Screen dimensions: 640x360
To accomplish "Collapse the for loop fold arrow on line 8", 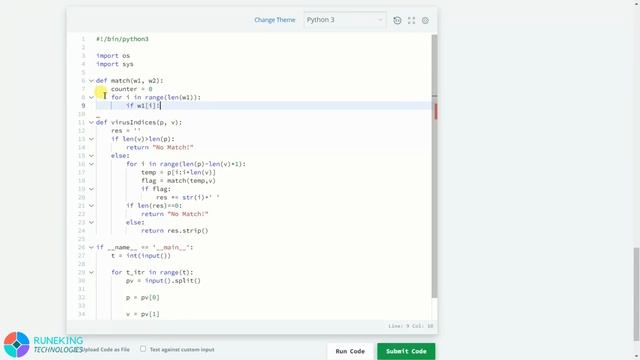I will [91, 97].
